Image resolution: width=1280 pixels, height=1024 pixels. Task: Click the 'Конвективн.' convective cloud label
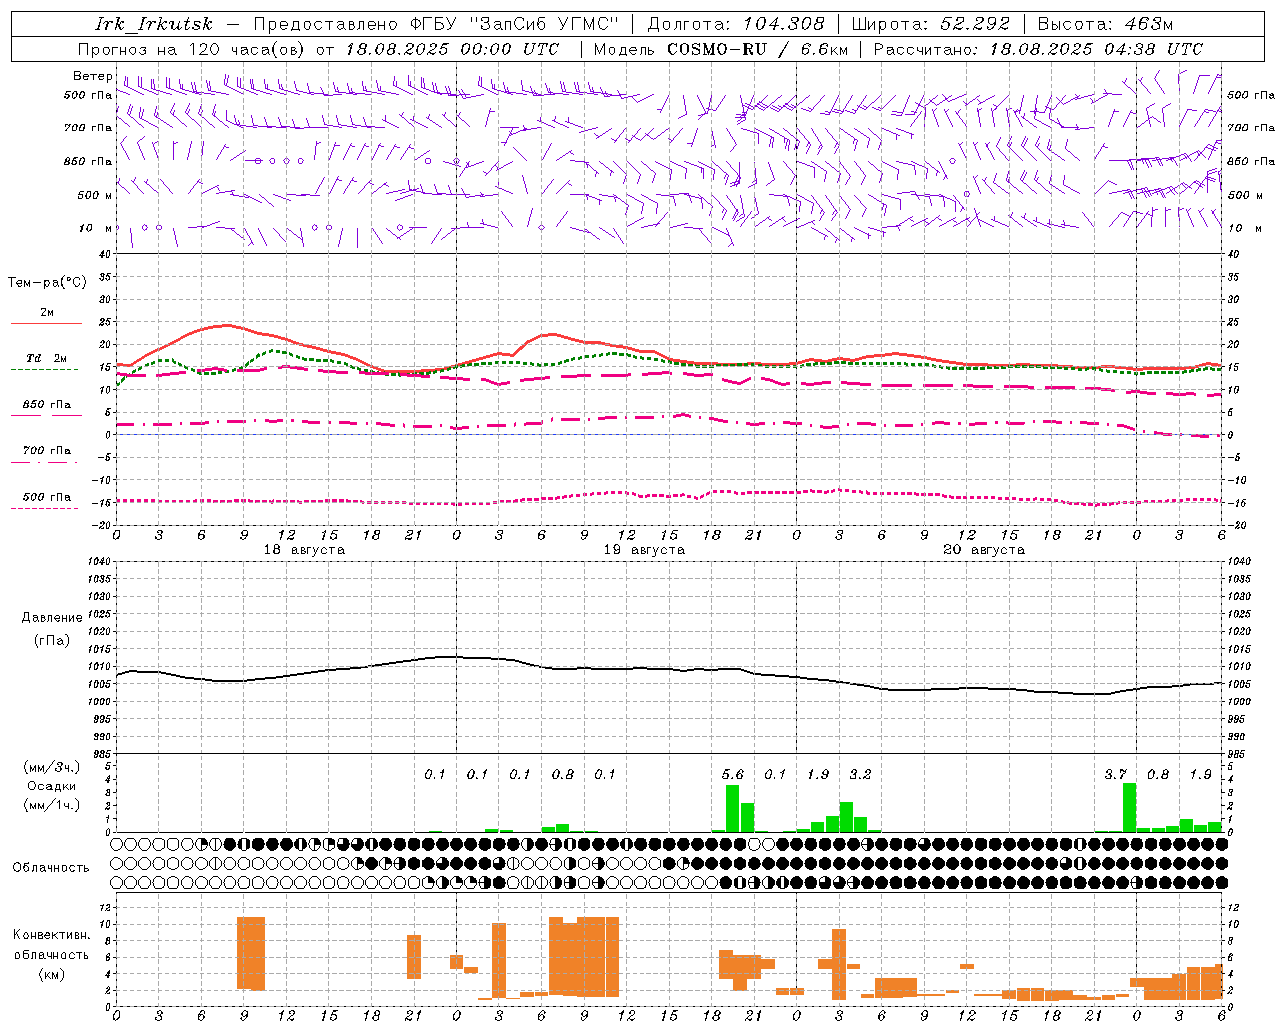point(51,935)
